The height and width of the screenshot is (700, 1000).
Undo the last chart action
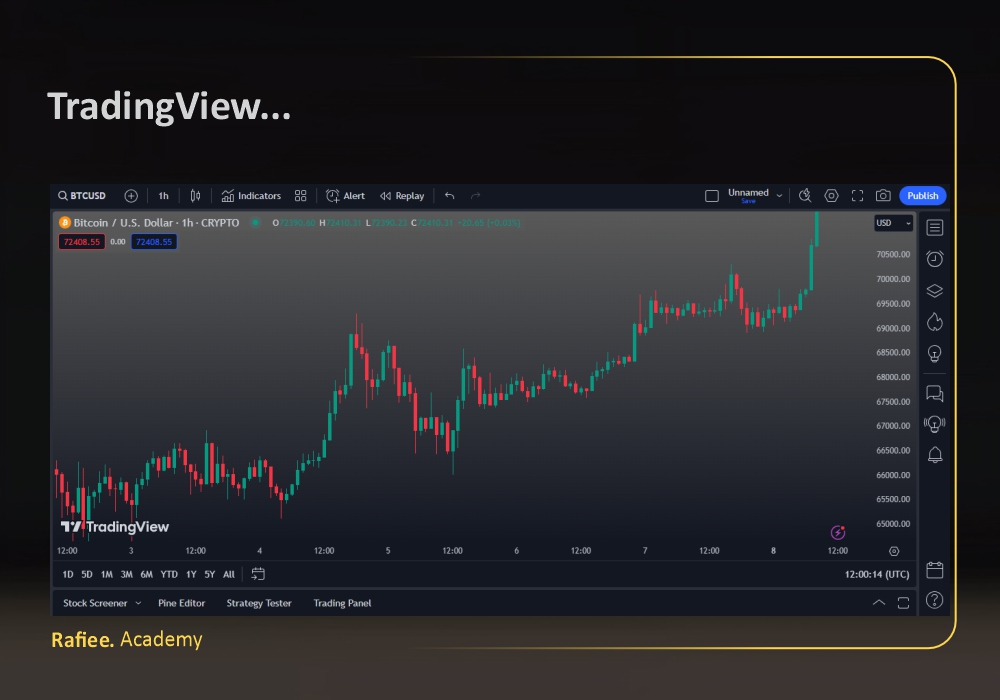[450, 196]
